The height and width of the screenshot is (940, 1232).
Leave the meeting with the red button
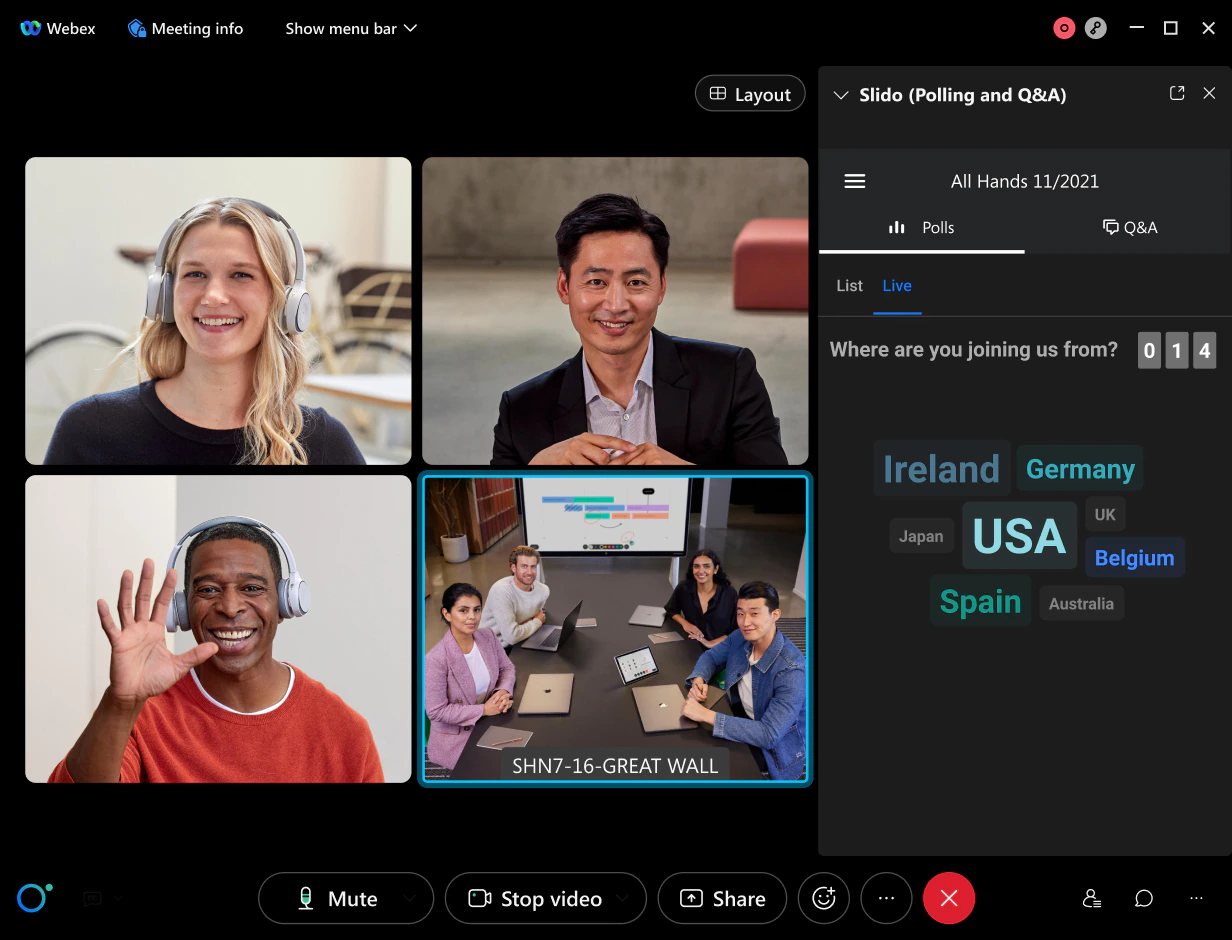click(x=949, y=898)
